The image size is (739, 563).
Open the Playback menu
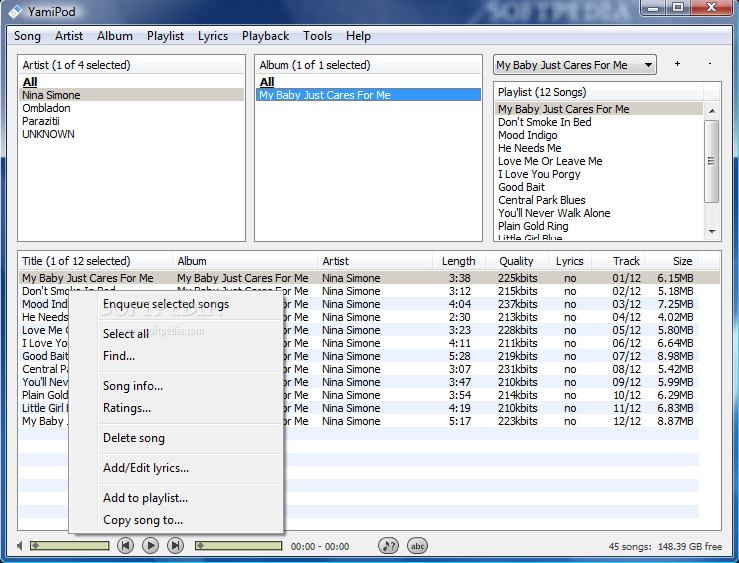click(x=265, y=36)
